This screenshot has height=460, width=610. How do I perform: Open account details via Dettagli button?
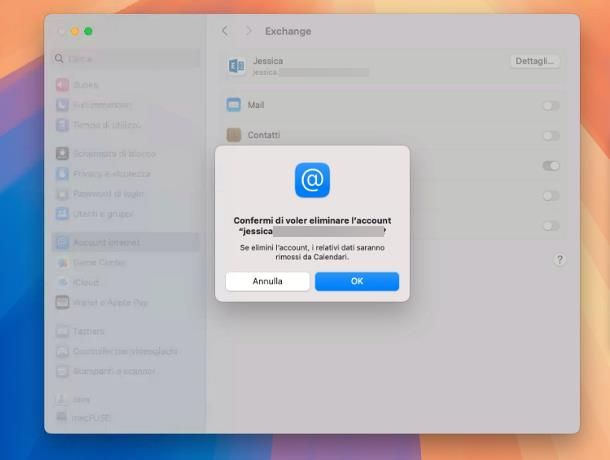[x=535, y=61]
